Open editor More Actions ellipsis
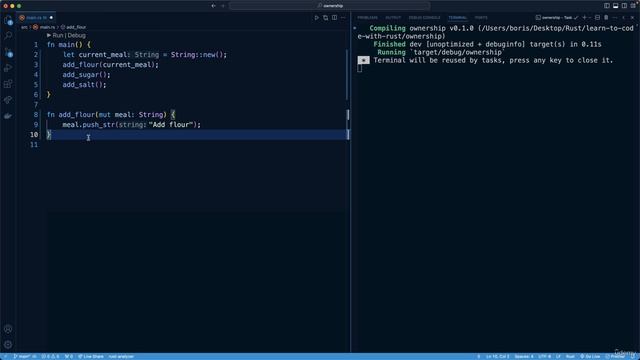The image size is (640, 360). pos(343,18)
